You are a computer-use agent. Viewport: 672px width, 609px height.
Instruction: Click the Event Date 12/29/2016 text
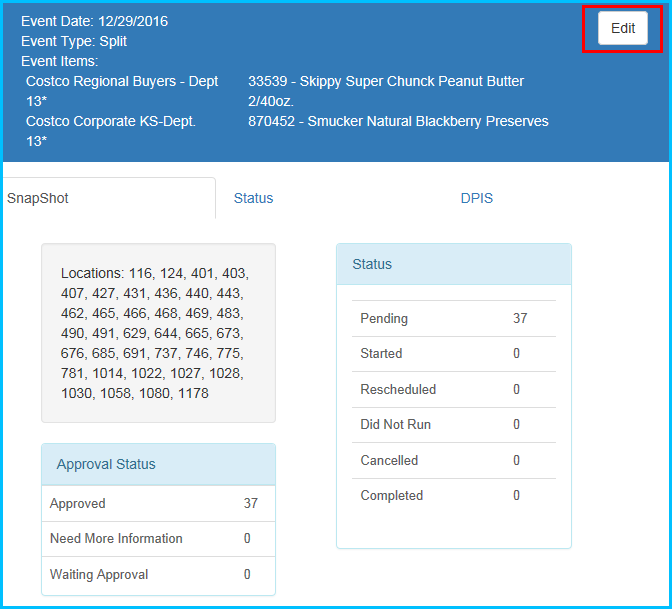coord(94,21)
